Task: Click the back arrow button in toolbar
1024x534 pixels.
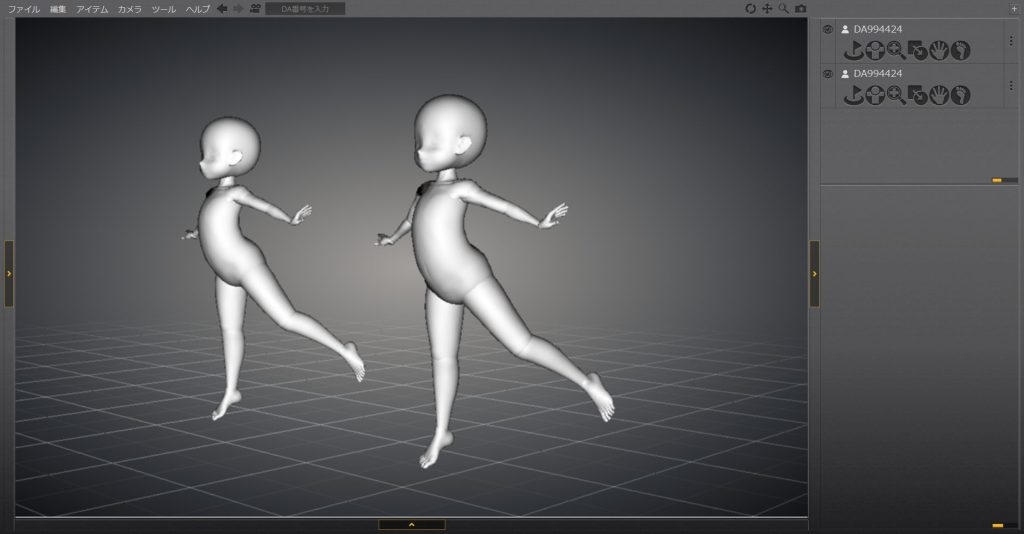Action: point(222,8)
